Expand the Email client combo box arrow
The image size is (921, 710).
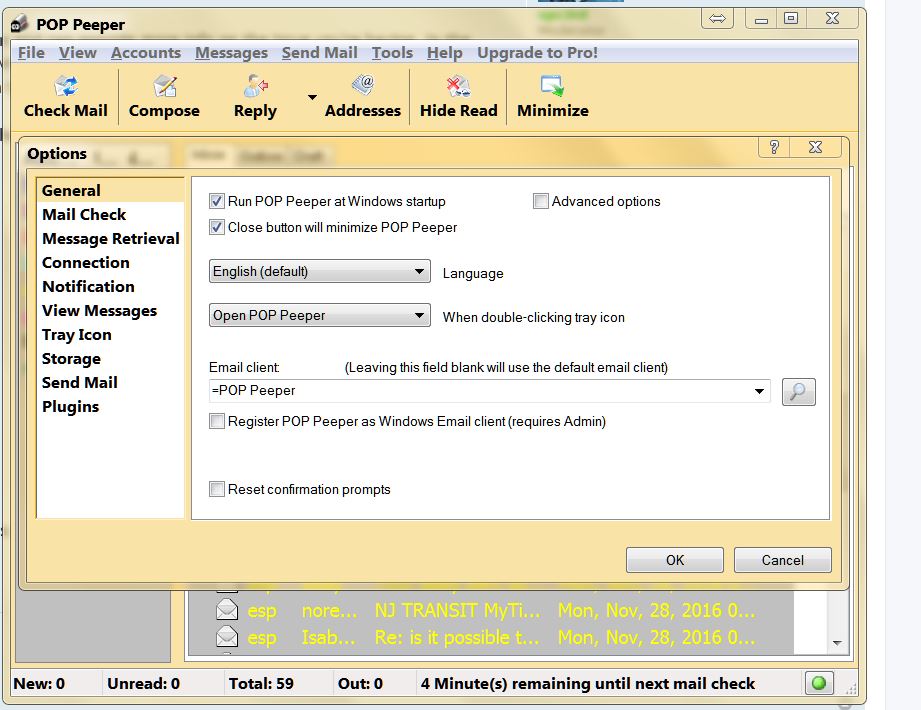(x=759, y=391)
